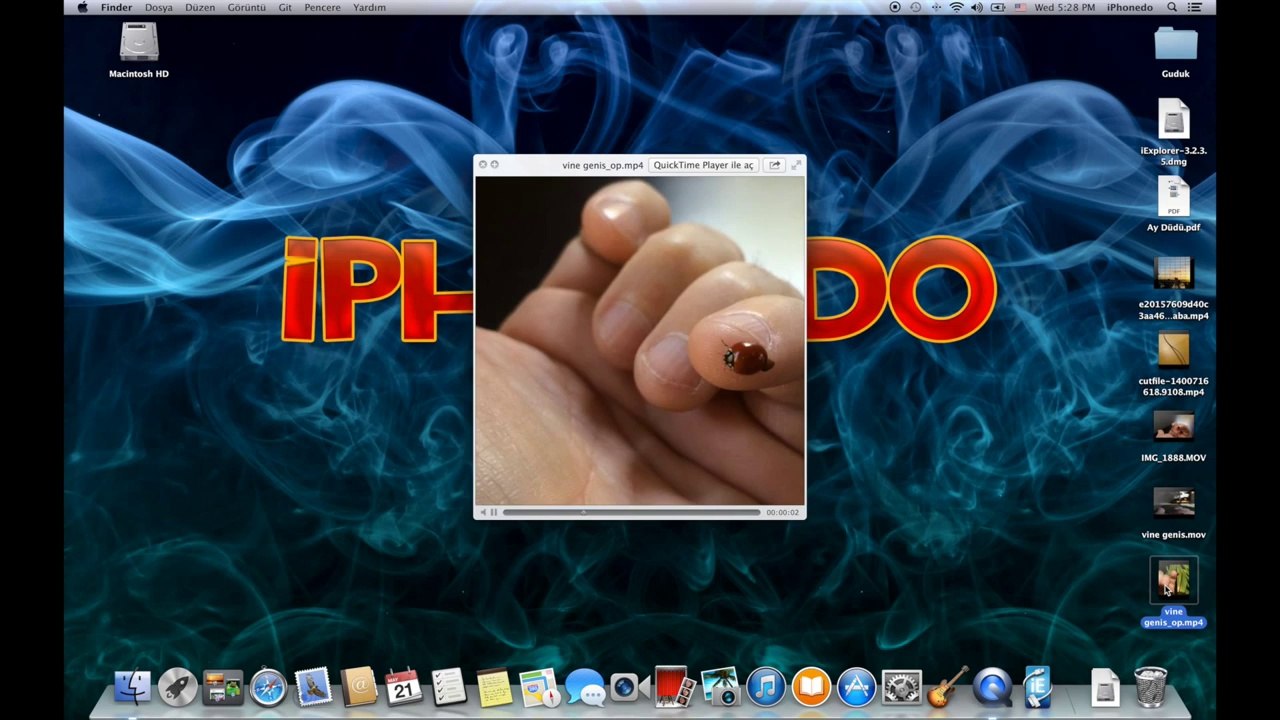The width and height of the screenshot is (1280, 720).
Task: Click the video preview of the ladybug
Action: pos(640,340)
